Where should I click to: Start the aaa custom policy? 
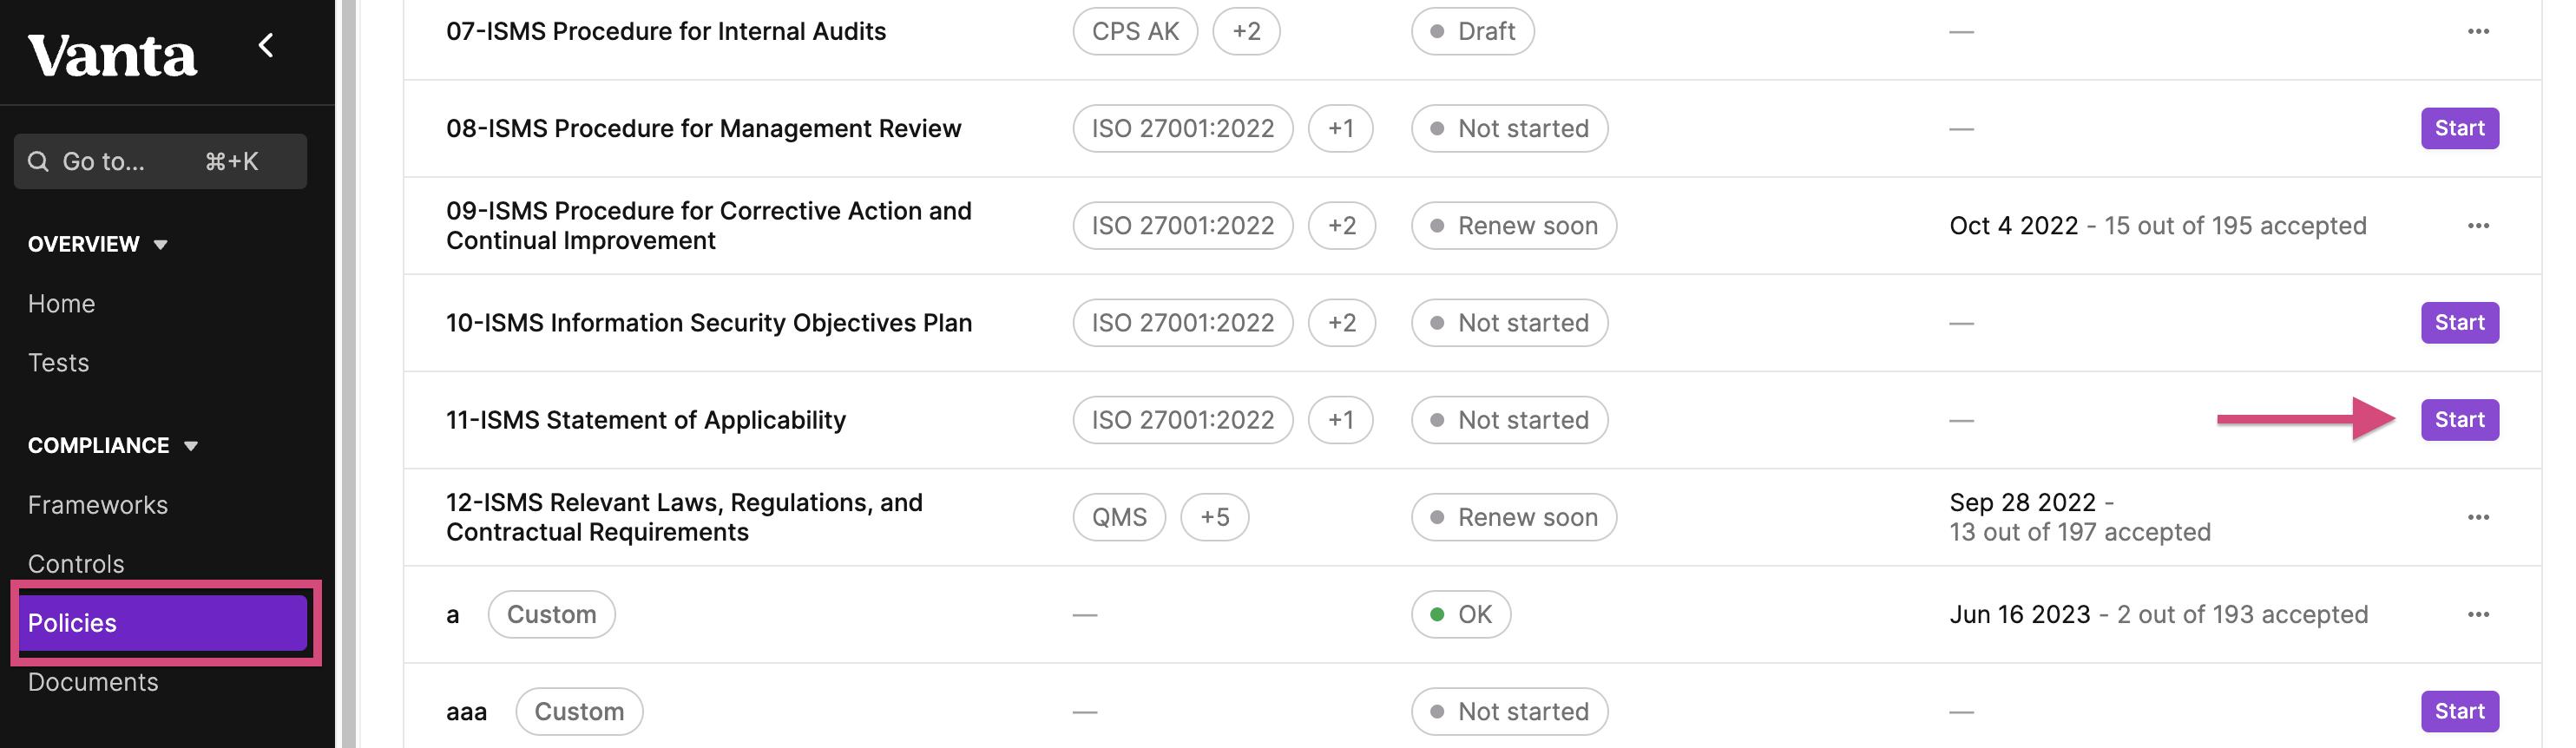tap(2459, 711)
